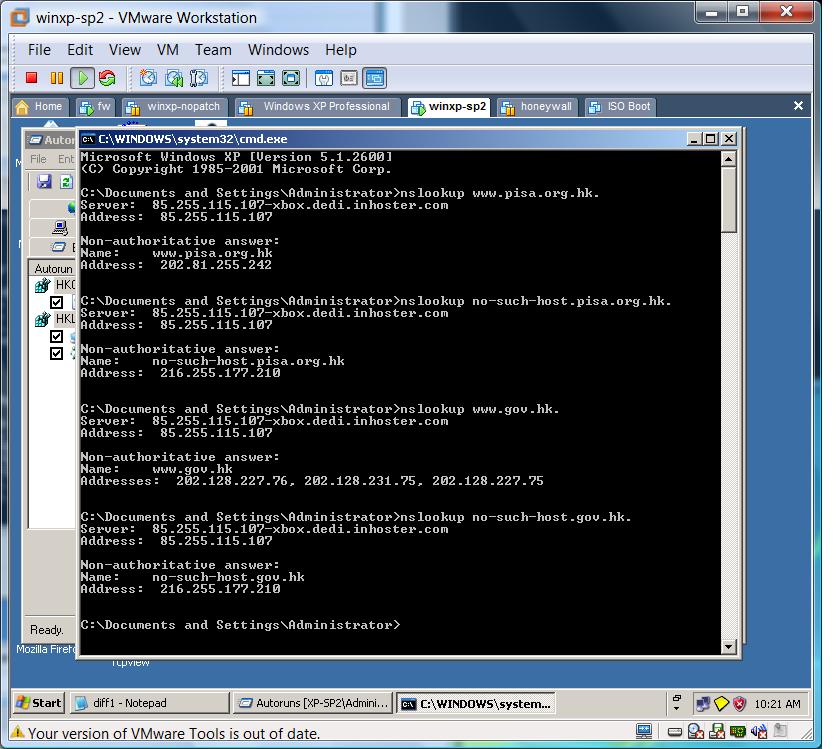Suspend the VM with the orange pause icon
The image size is (840, 749).
tap(56, 78)
